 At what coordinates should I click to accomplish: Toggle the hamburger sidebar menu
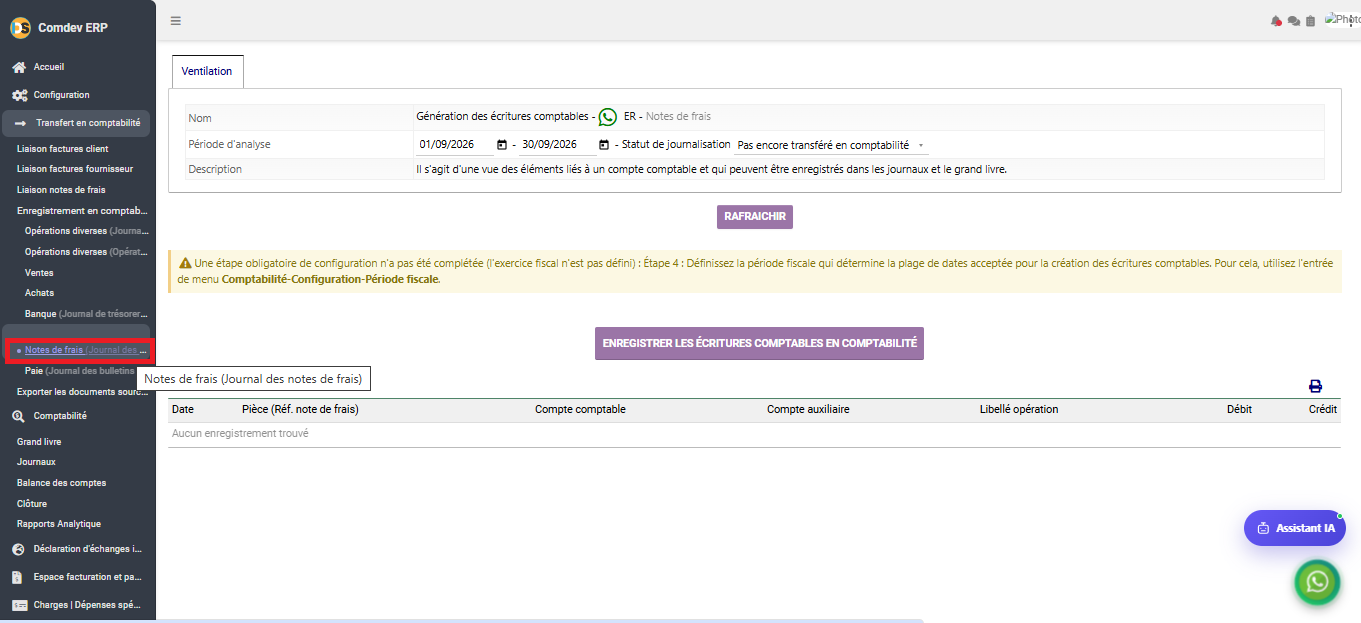pos(176,21)
